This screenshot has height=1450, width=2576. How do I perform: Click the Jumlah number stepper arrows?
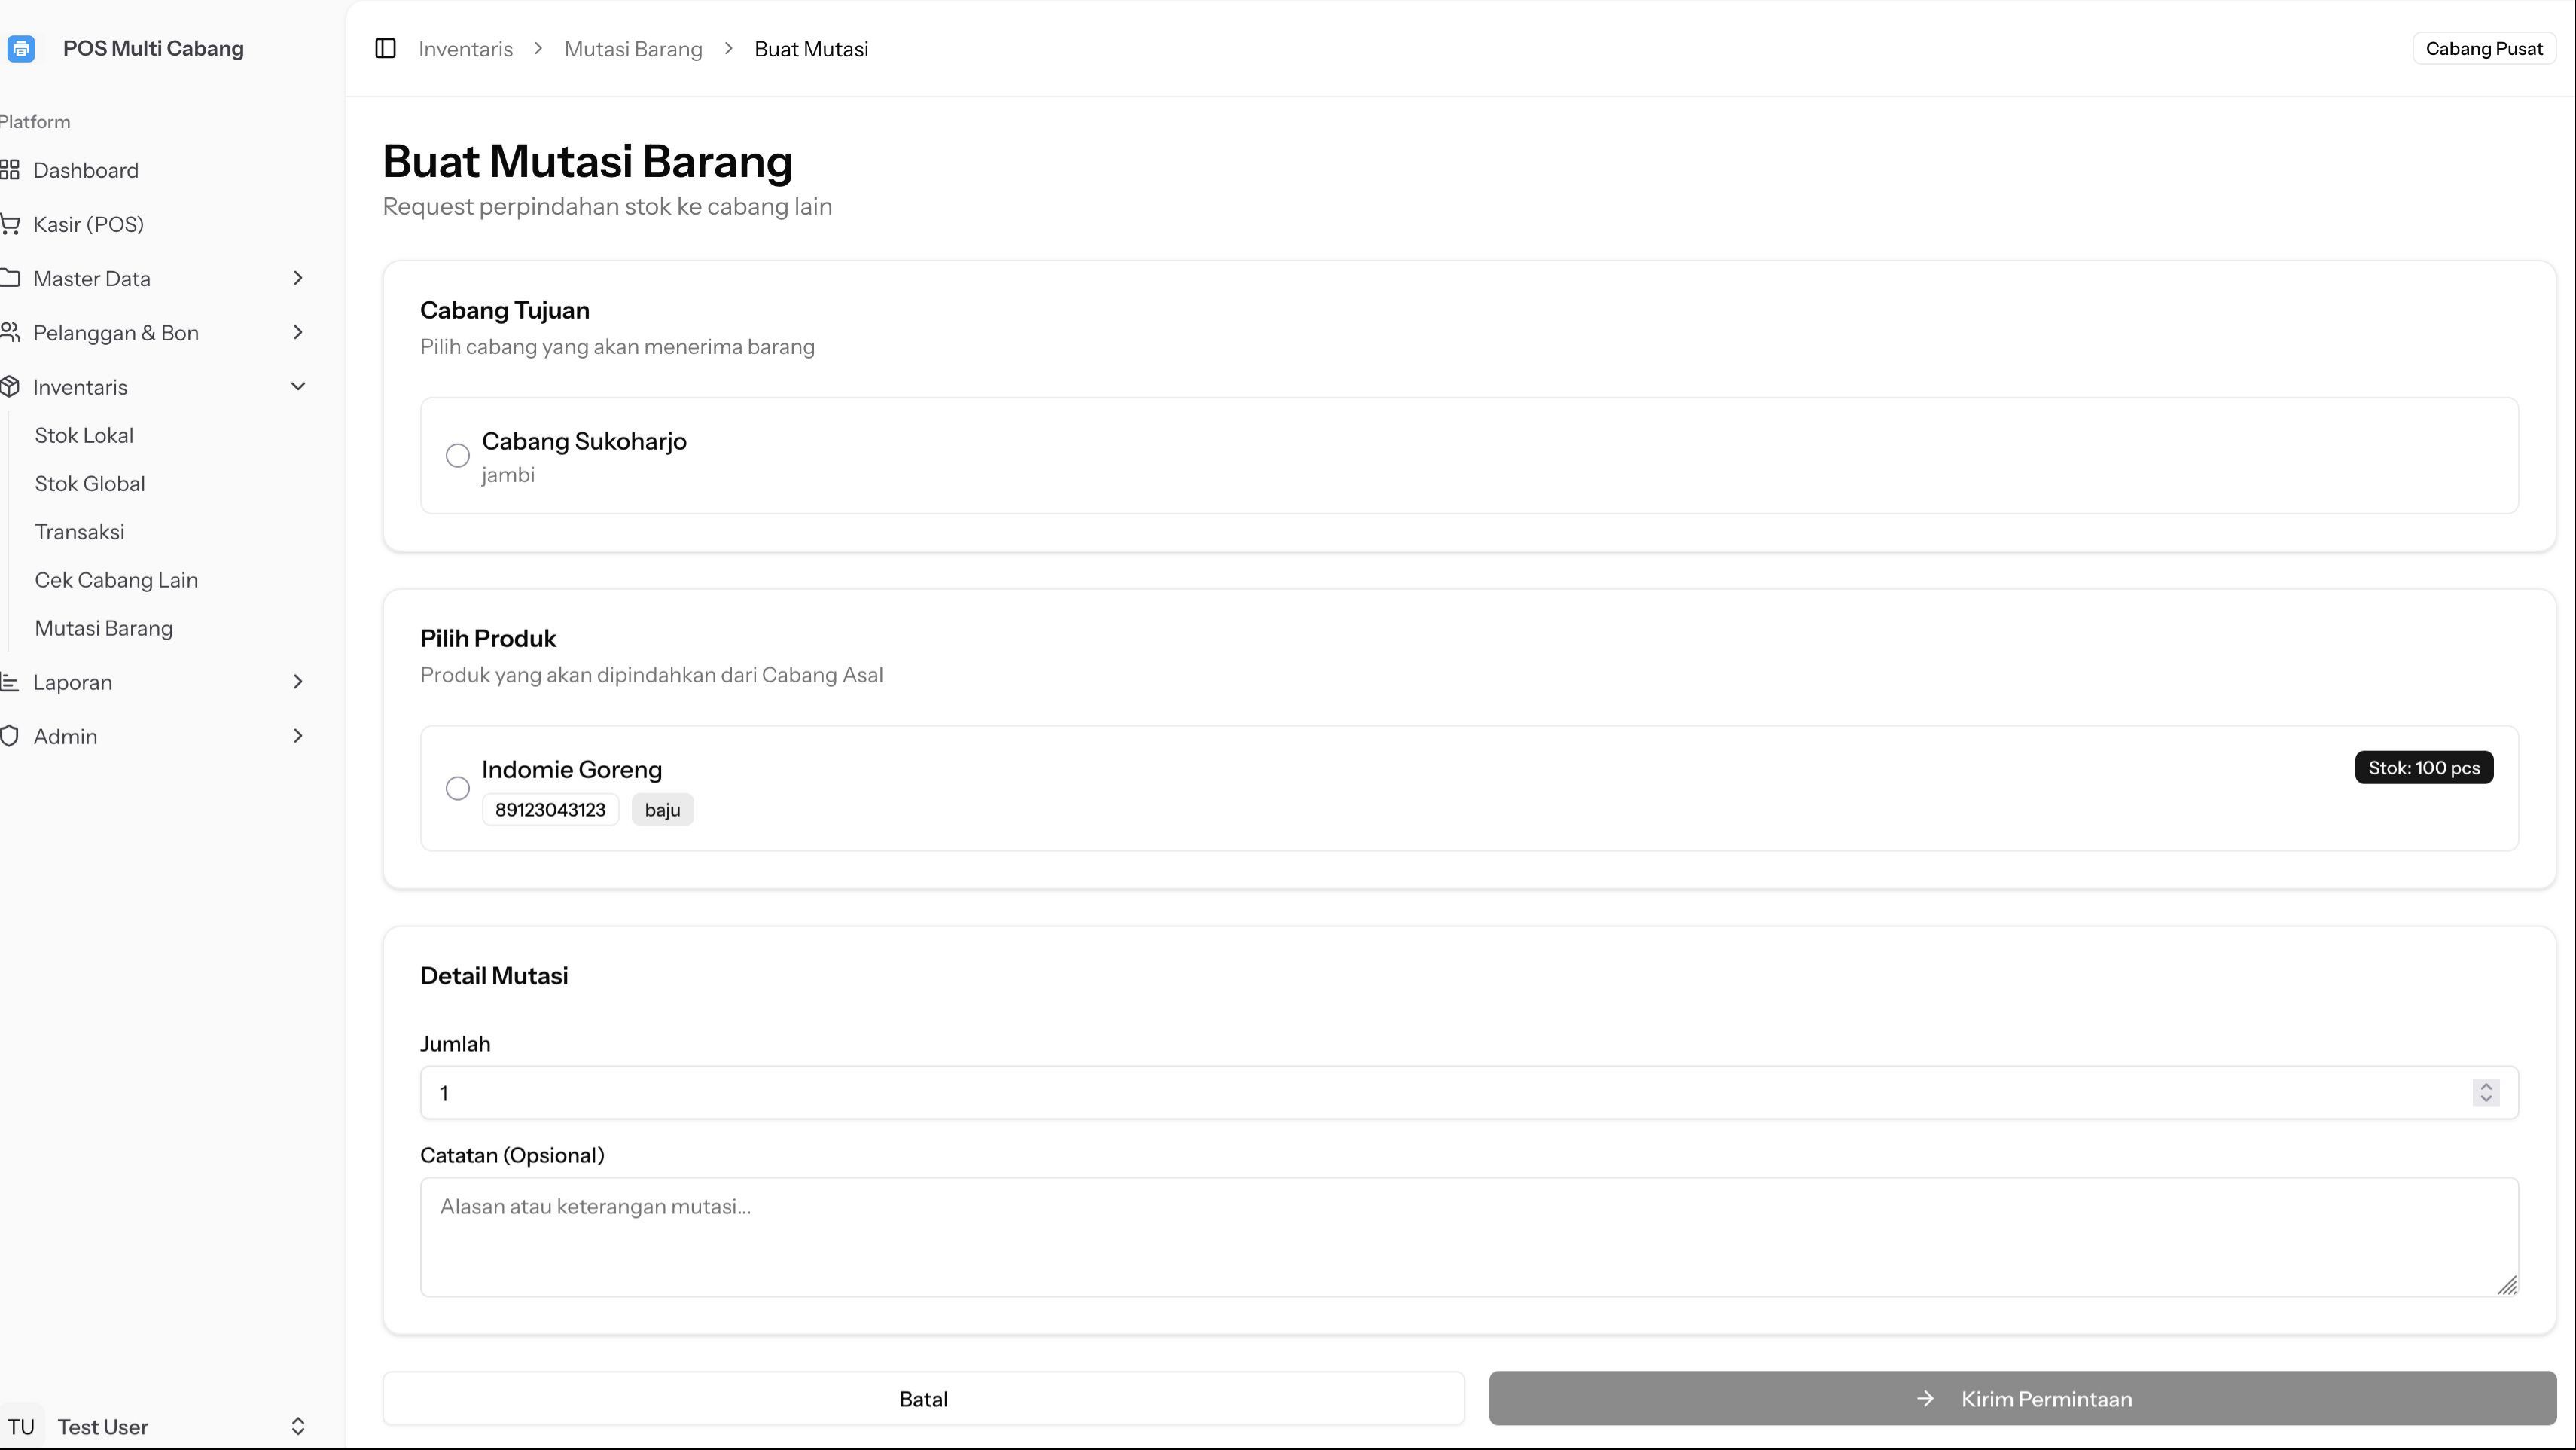(x=2485, y=1092)
